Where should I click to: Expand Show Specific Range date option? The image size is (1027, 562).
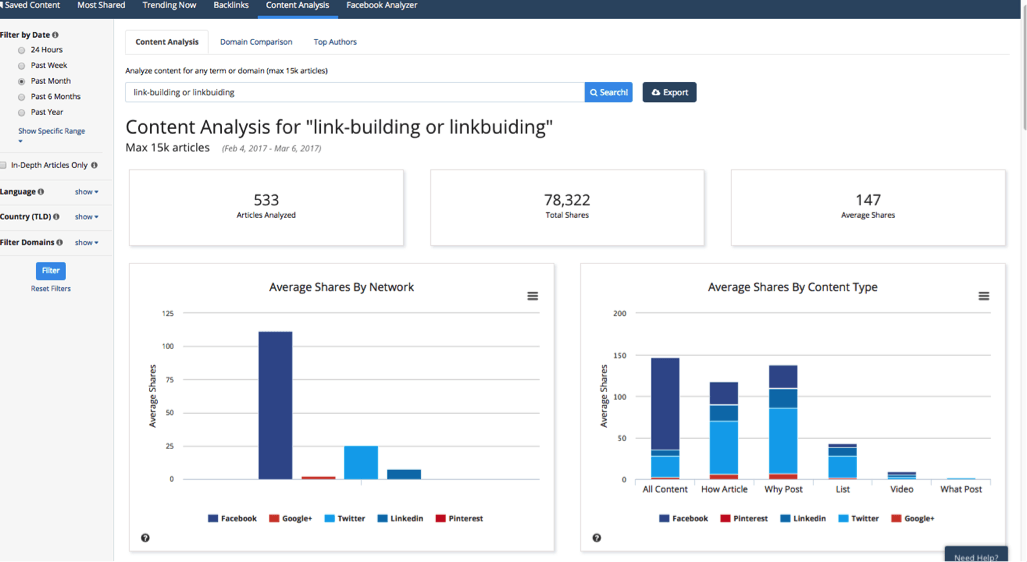pos(51,131)
